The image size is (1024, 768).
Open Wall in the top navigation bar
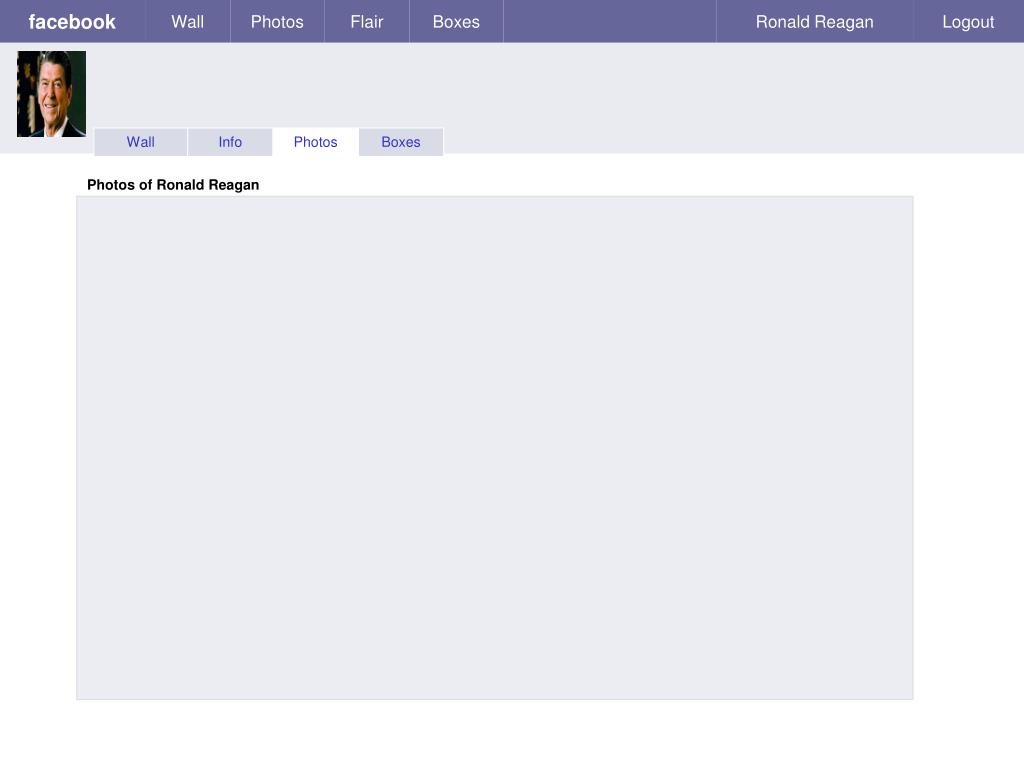[x=187, y=22]
